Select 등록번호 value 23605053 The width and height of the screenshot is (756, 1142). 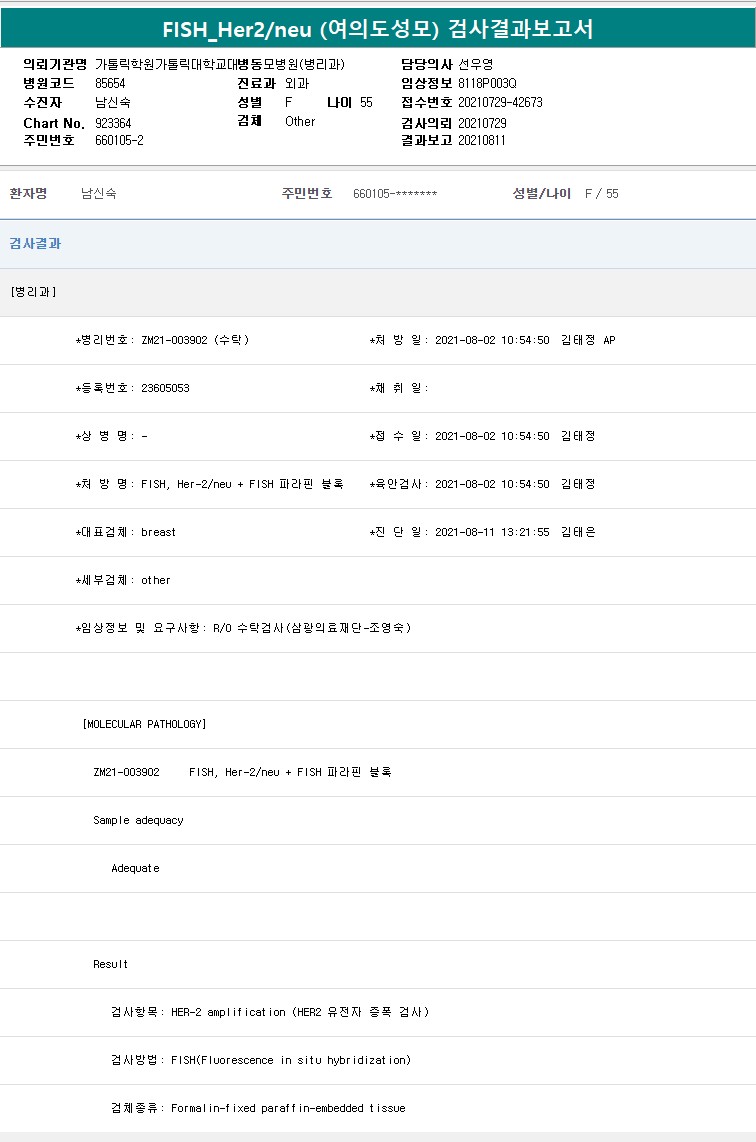pyautogui.click(x=165, y=388)
